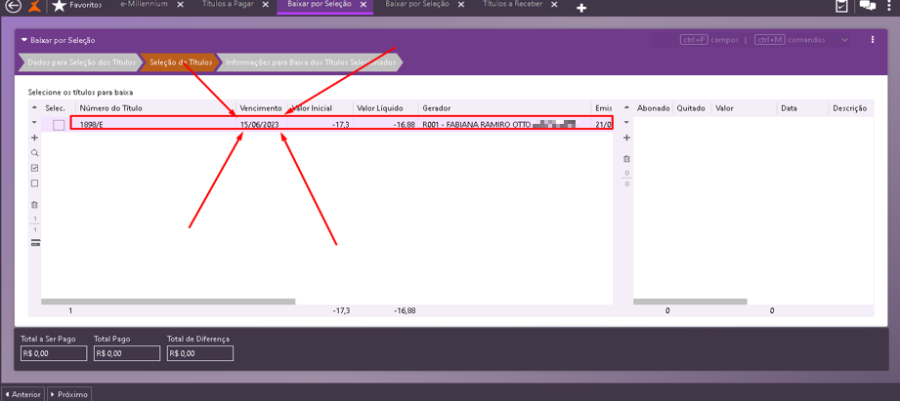Image resolution: width=900 pixels, height=402 pixels.
Task: Open the chat messages icon at top right
Action: tap(867, 6)
